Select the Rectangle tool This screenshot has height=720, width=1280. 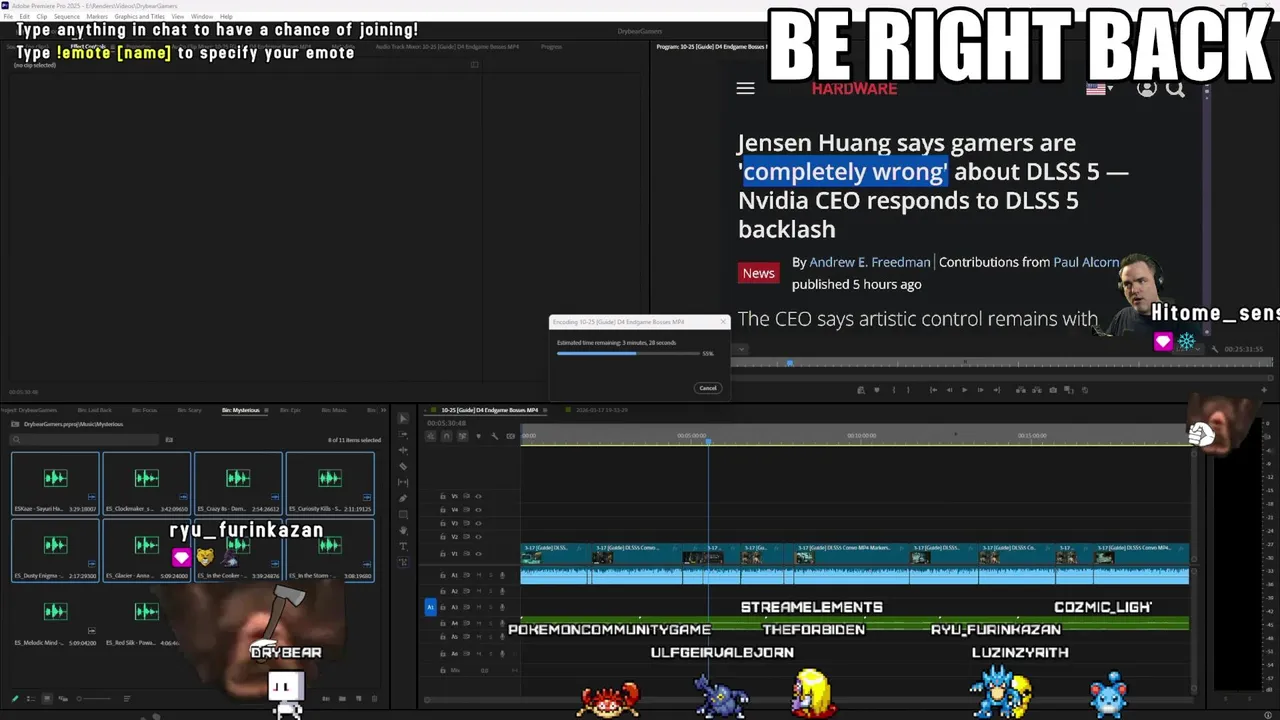click(x=403, y=514)
